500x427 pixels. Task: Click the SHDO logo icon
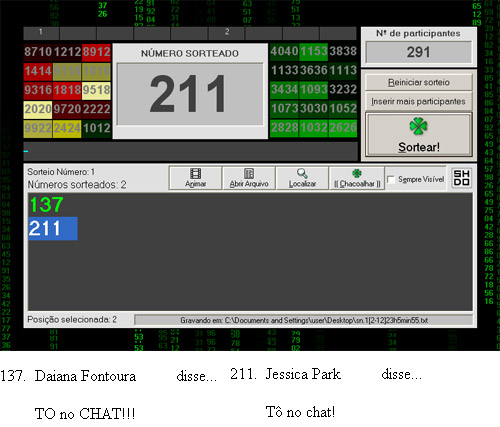point(461,178)
